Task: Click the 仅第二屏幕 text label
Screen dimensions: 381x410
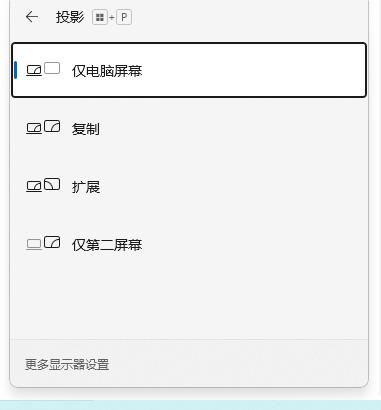Action: click(107, 245)
